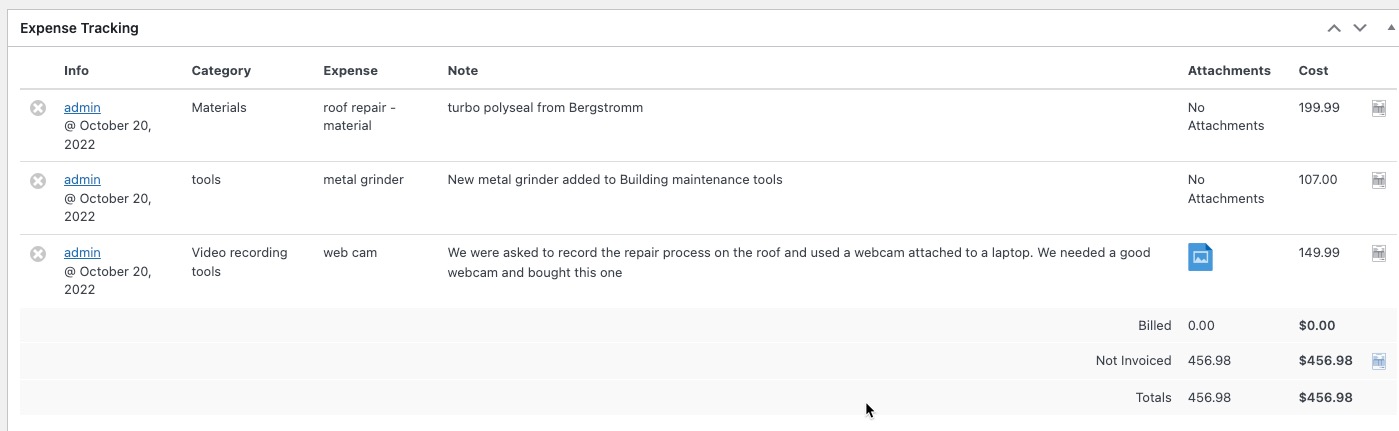Click invoice icon for 149.99 expense
The height and width of the screenshot is (431, 1399).
tap(1378, 253)
